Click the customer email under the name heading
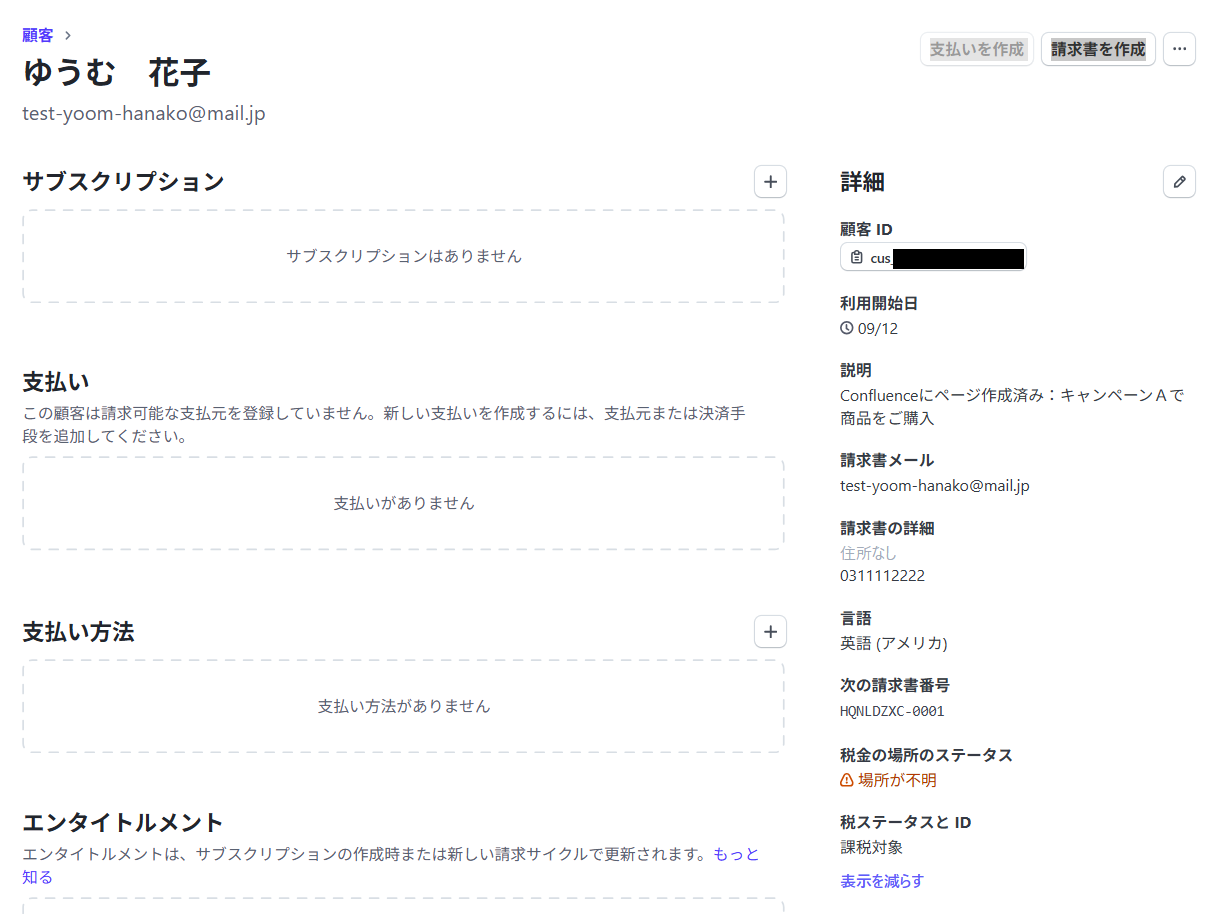 tap(144, 113)
